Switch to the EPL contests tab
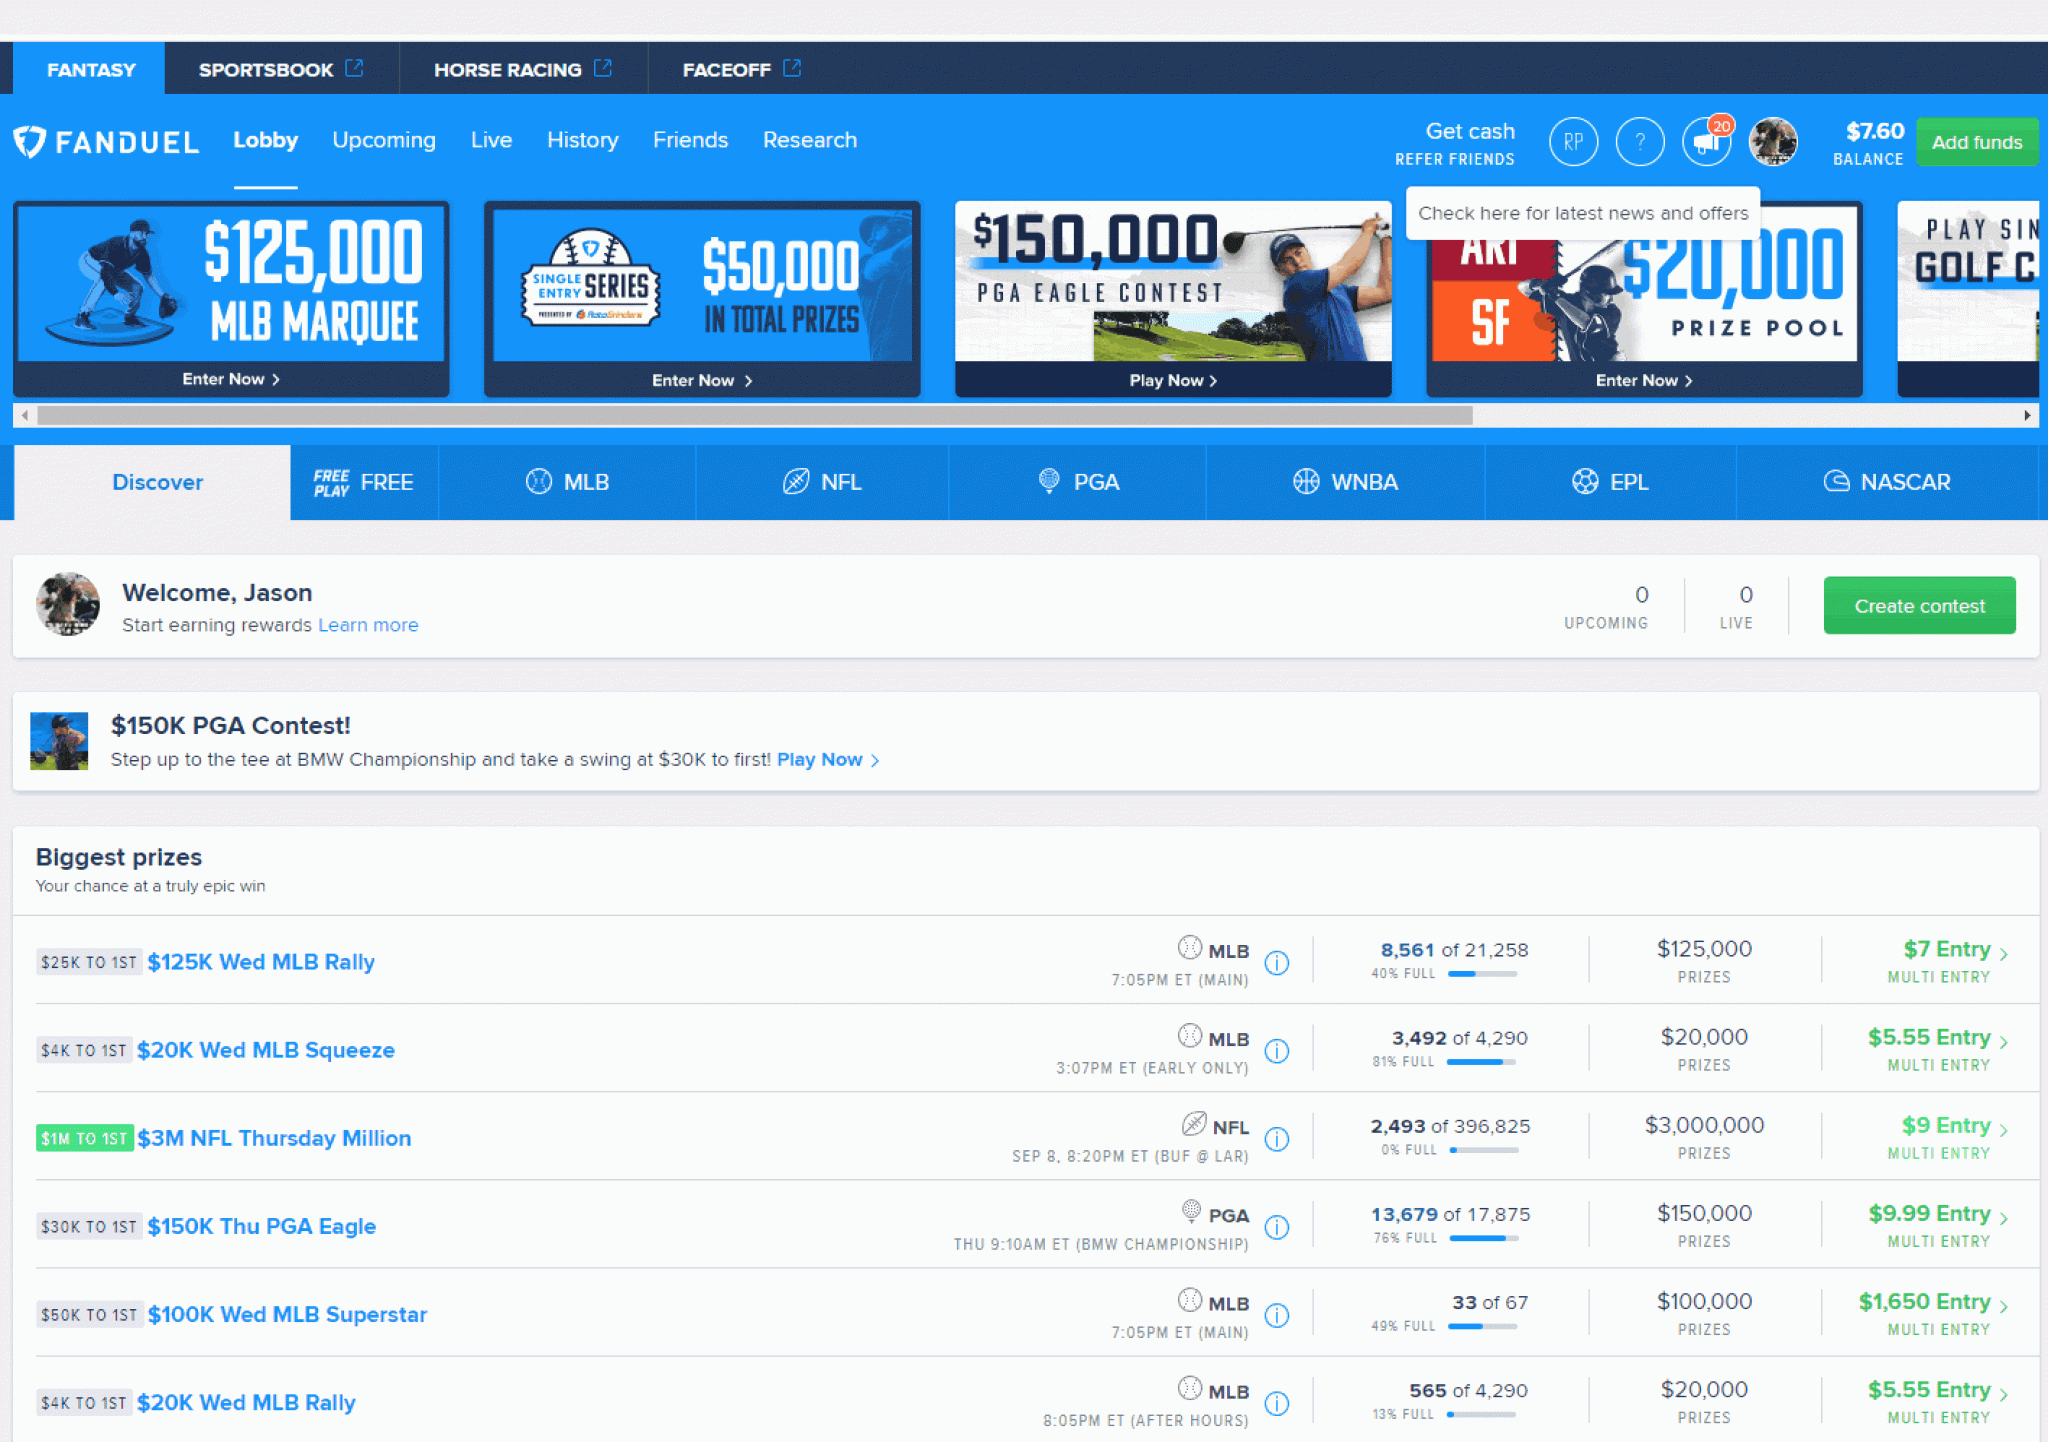2048x1442 pixels. (1611, 482)
